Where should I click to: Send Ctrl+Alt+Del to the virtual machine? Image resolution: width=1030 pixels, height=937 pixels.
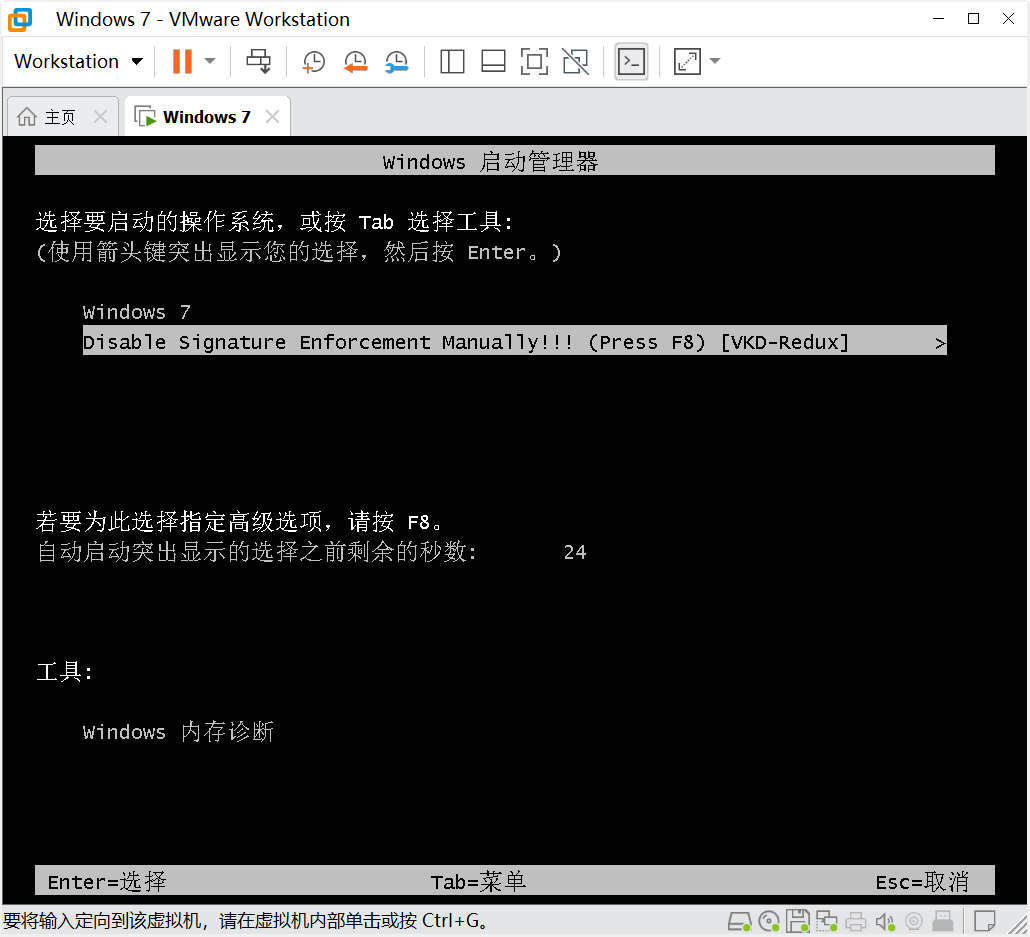[x=259, y=61]
